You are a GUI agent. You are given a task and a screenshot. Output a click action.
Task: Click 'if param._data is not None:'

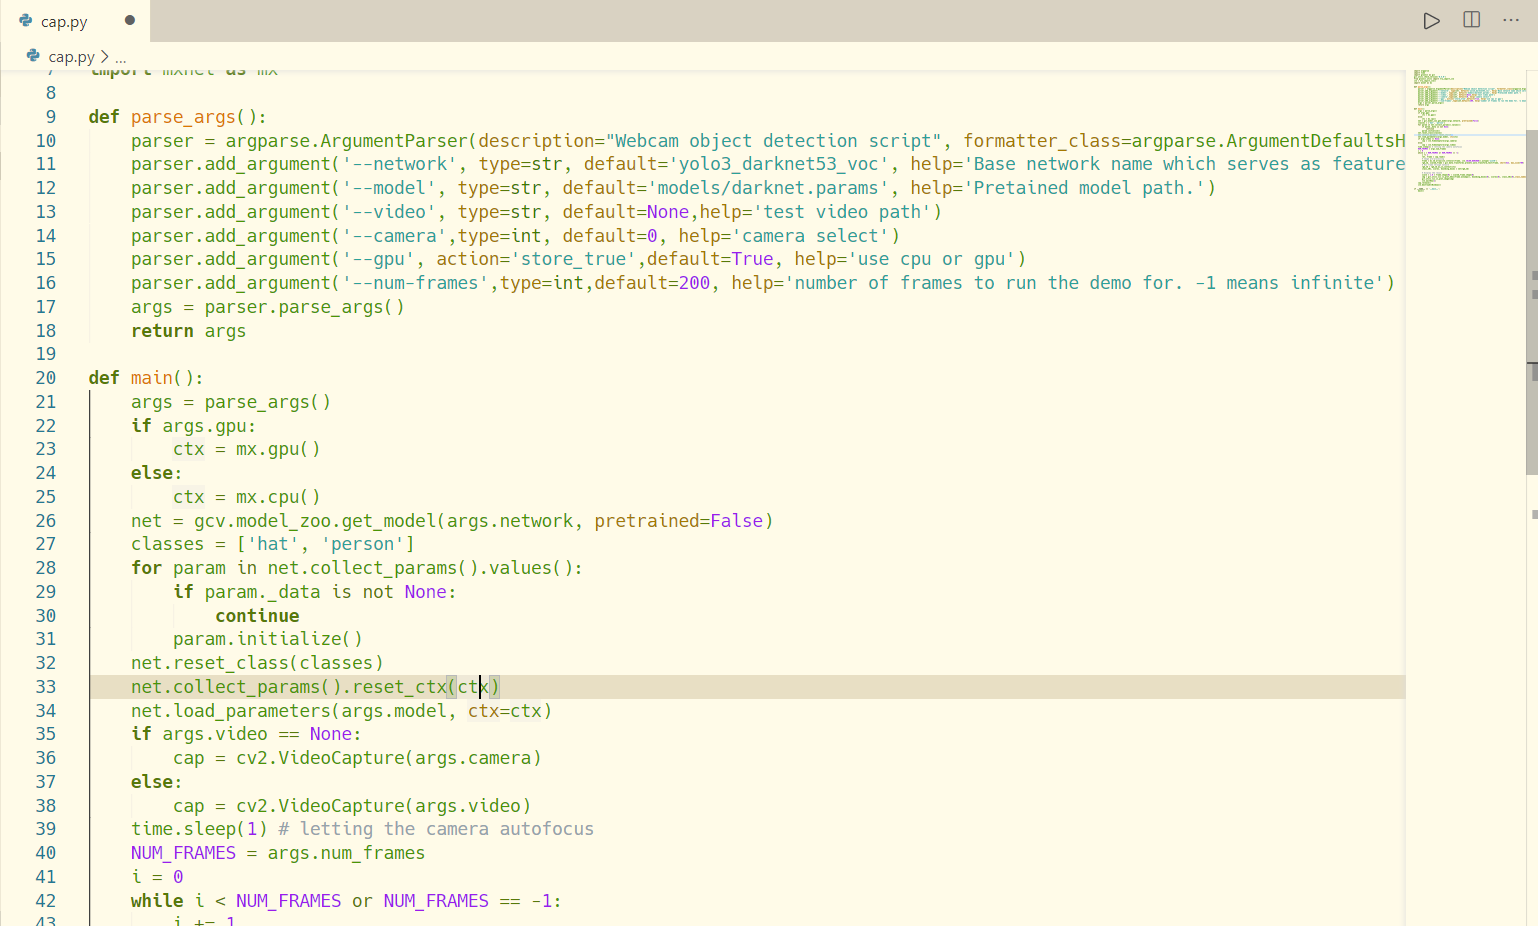coord(315,592)
